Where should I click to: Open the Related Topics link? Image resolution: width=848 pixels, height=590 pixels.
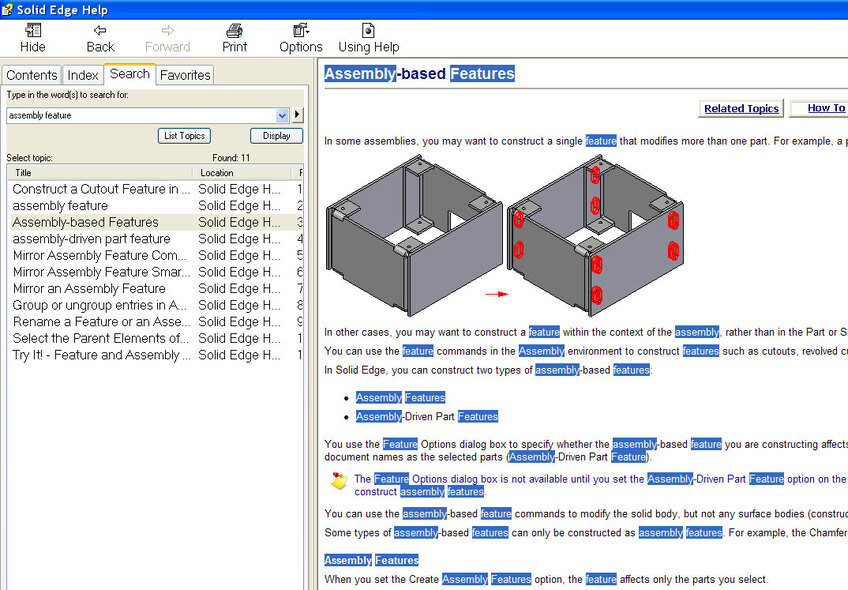click(x=741, y=109)
